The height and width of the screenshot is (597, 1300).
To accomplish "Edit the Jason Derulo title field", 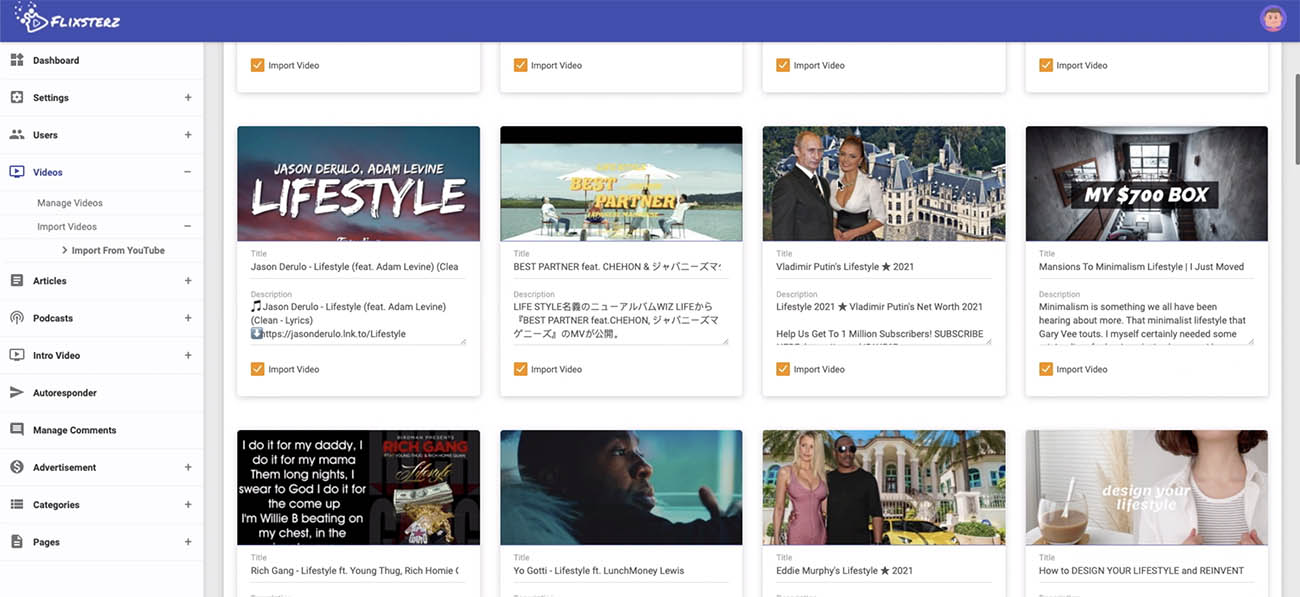I will (x=358, y=267).
